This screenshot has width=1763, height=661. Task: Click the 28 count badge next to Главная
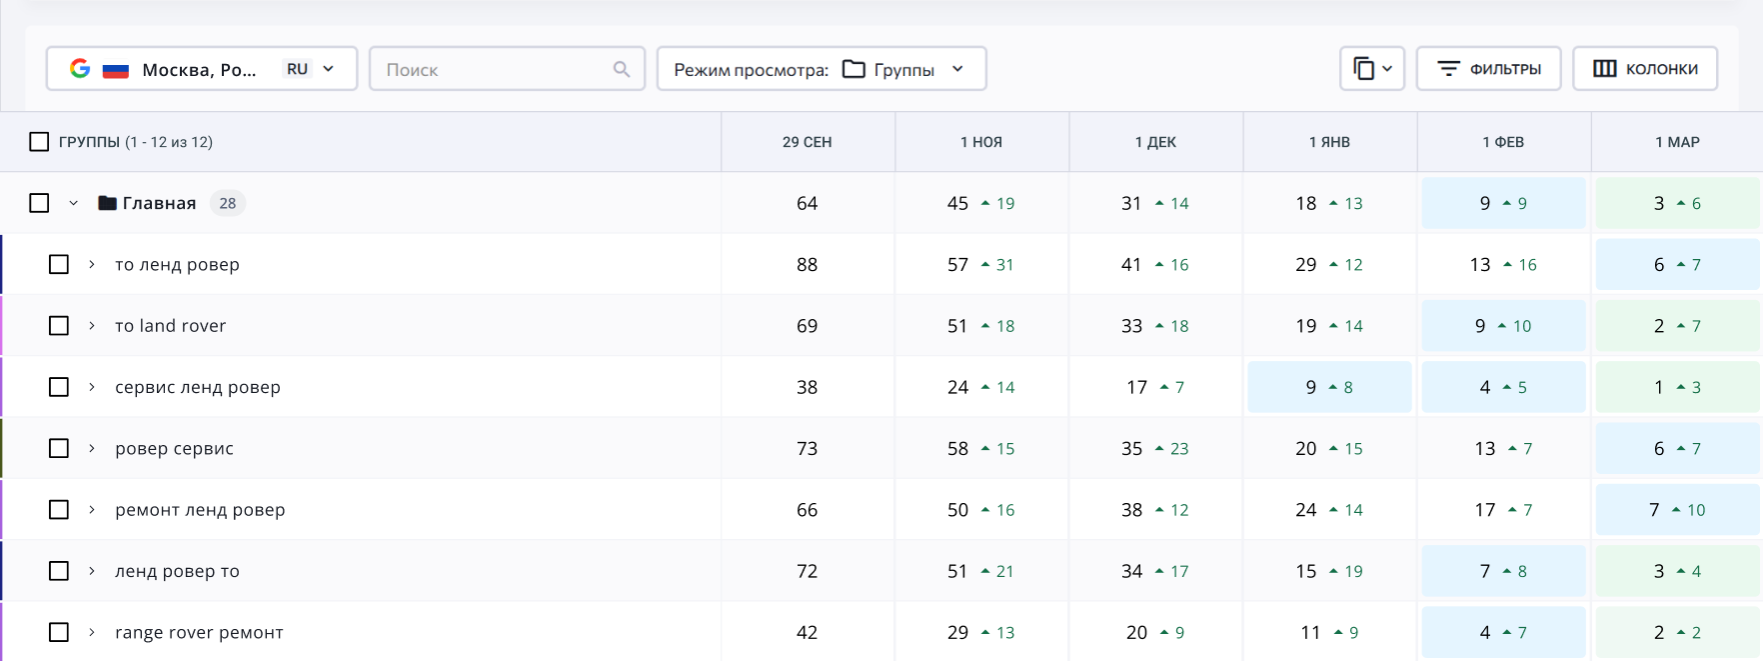pyautogui.click(x=228, y=203)
